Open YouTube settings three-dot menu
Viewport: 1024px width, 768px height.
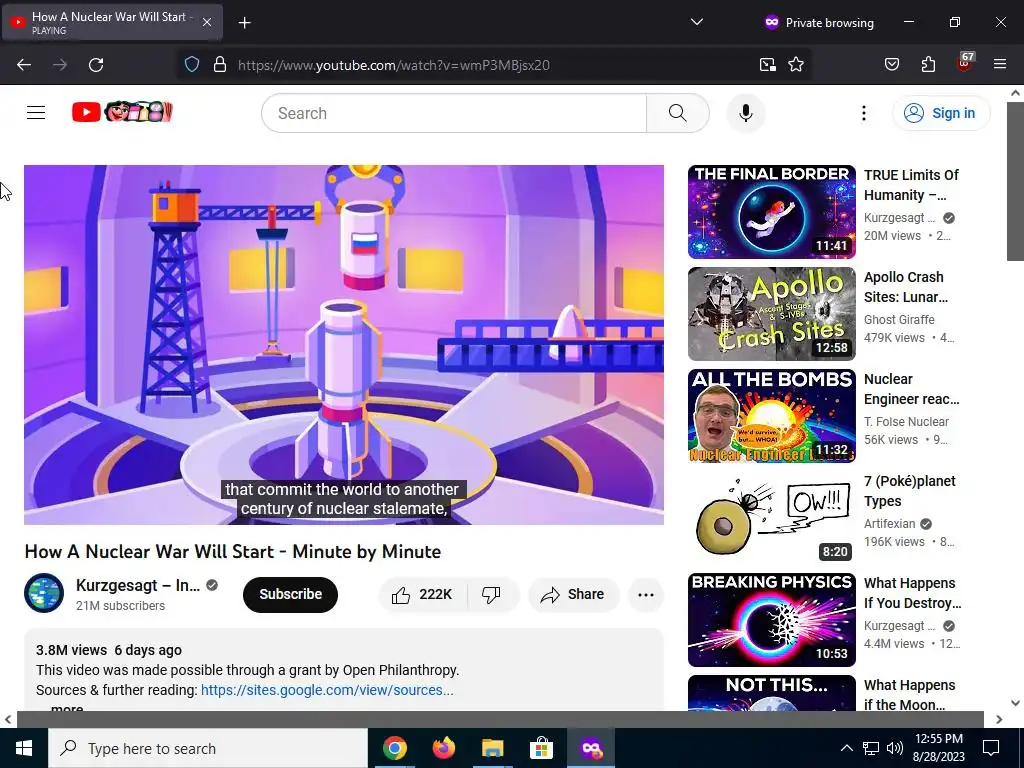[863, 113]
